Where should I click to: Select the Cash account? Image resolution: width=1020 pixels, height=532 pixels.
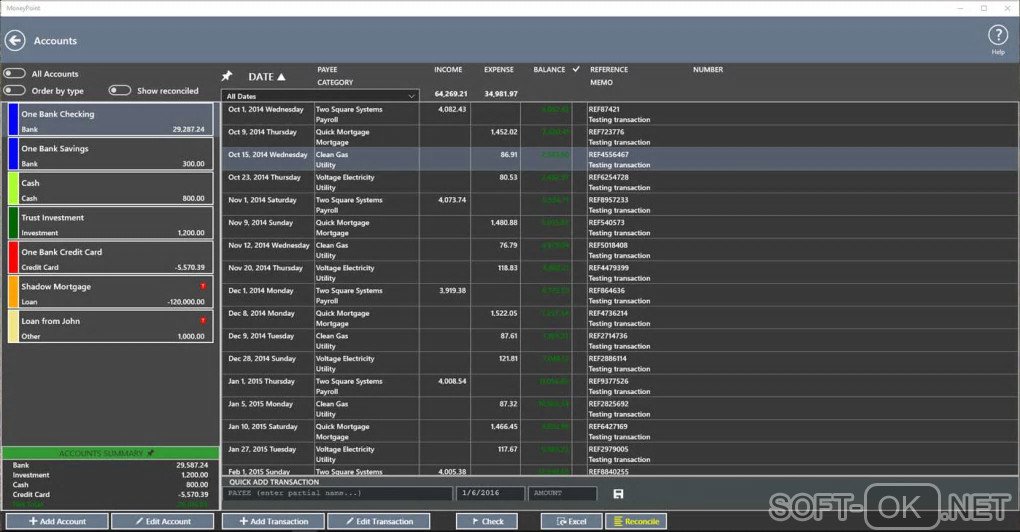[110, 189]
